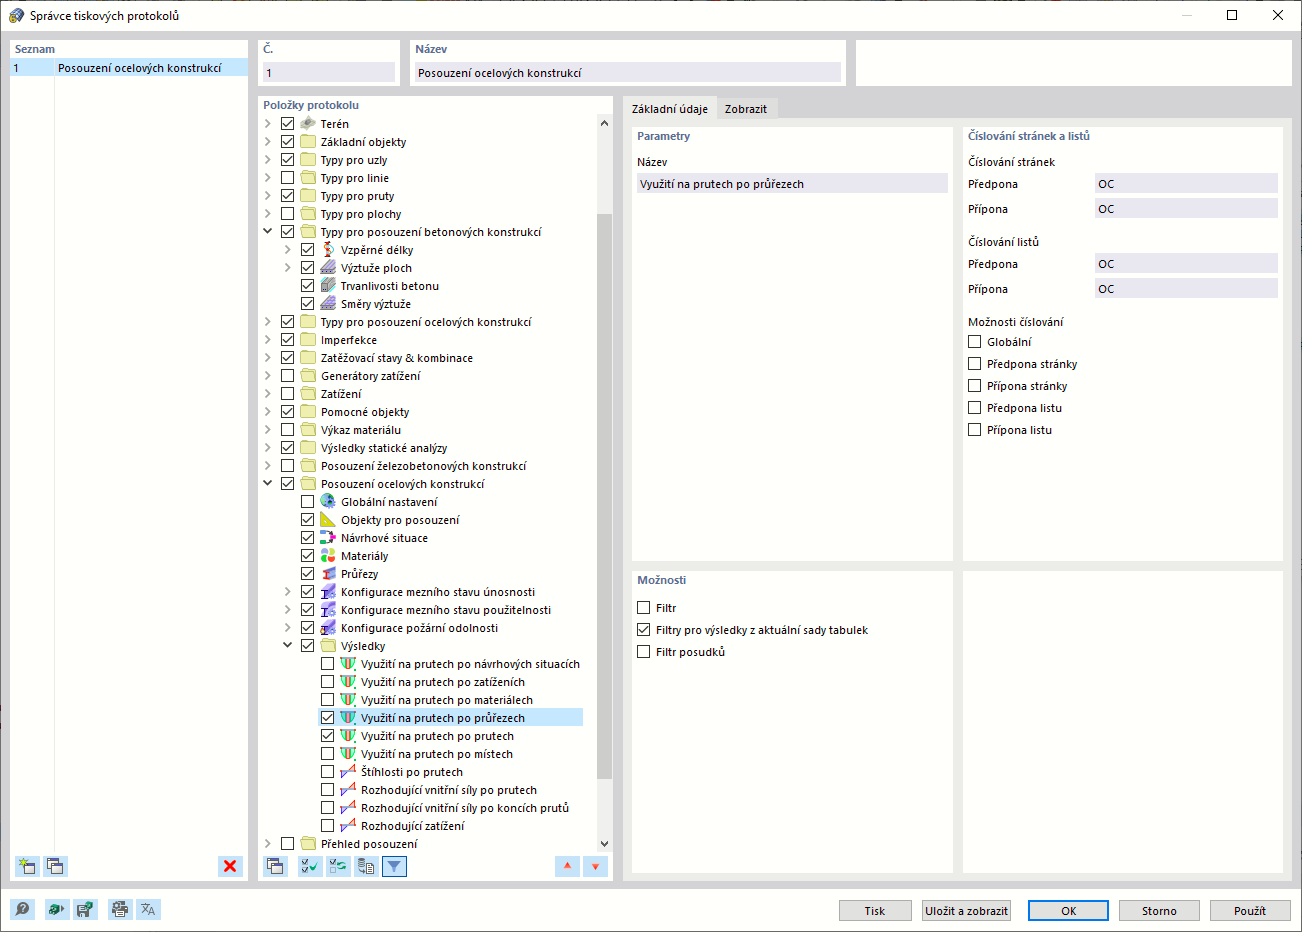Screen dimensions: 1302x932
Task: Expand the Vzpěrné délky subnode
Action: pos(288,250)
